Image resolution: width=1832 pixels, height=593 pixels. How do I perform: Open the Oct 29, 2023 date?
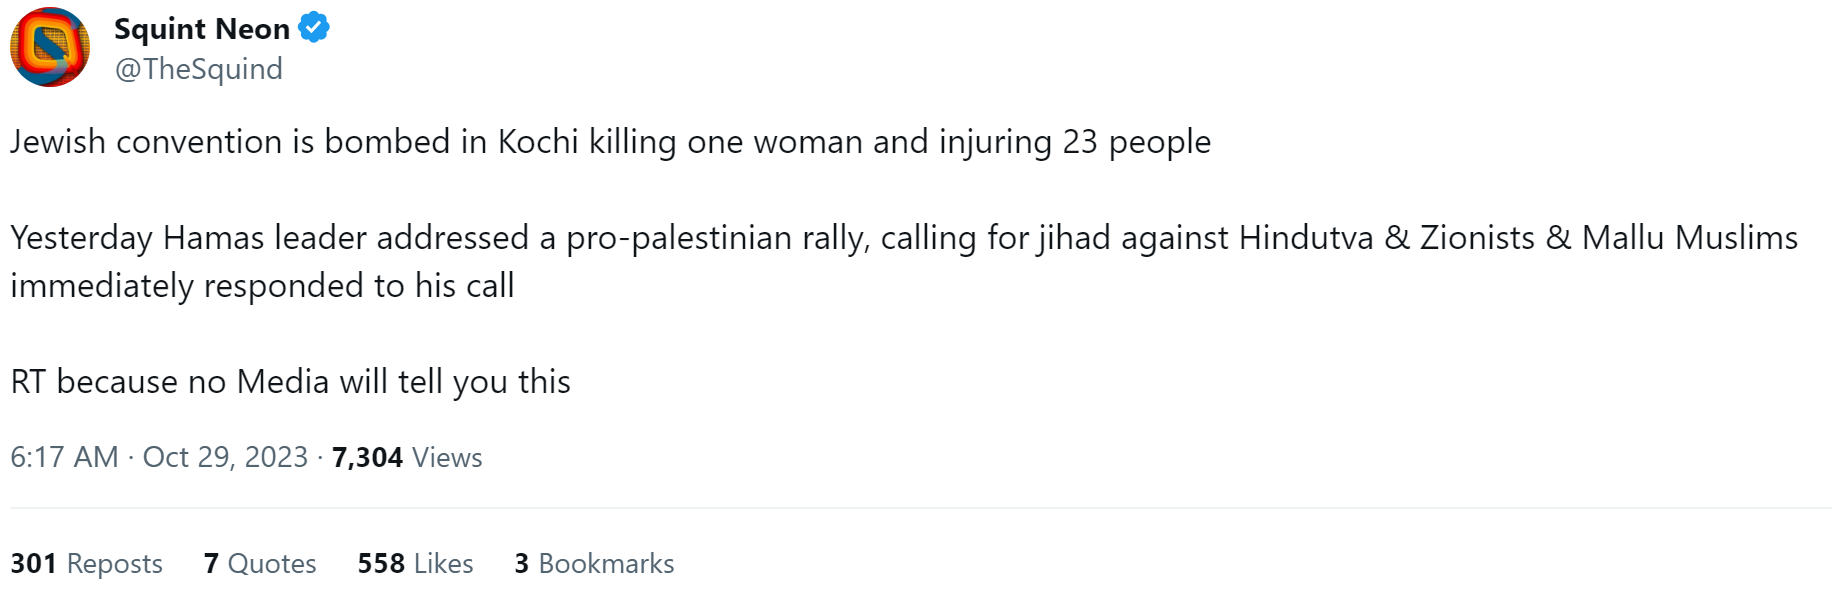coord(225,457)
